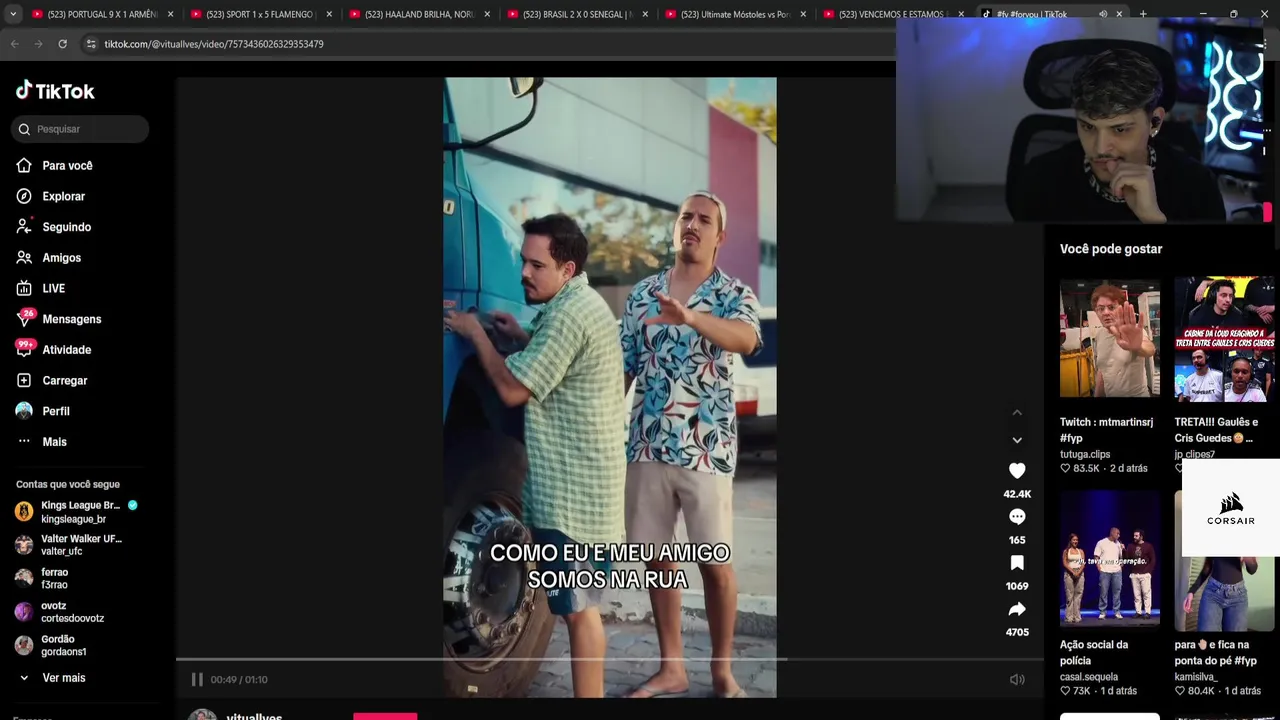Save video with bookmark icon
Viewport: 1280px width, 720px height.
[1017, 563]
